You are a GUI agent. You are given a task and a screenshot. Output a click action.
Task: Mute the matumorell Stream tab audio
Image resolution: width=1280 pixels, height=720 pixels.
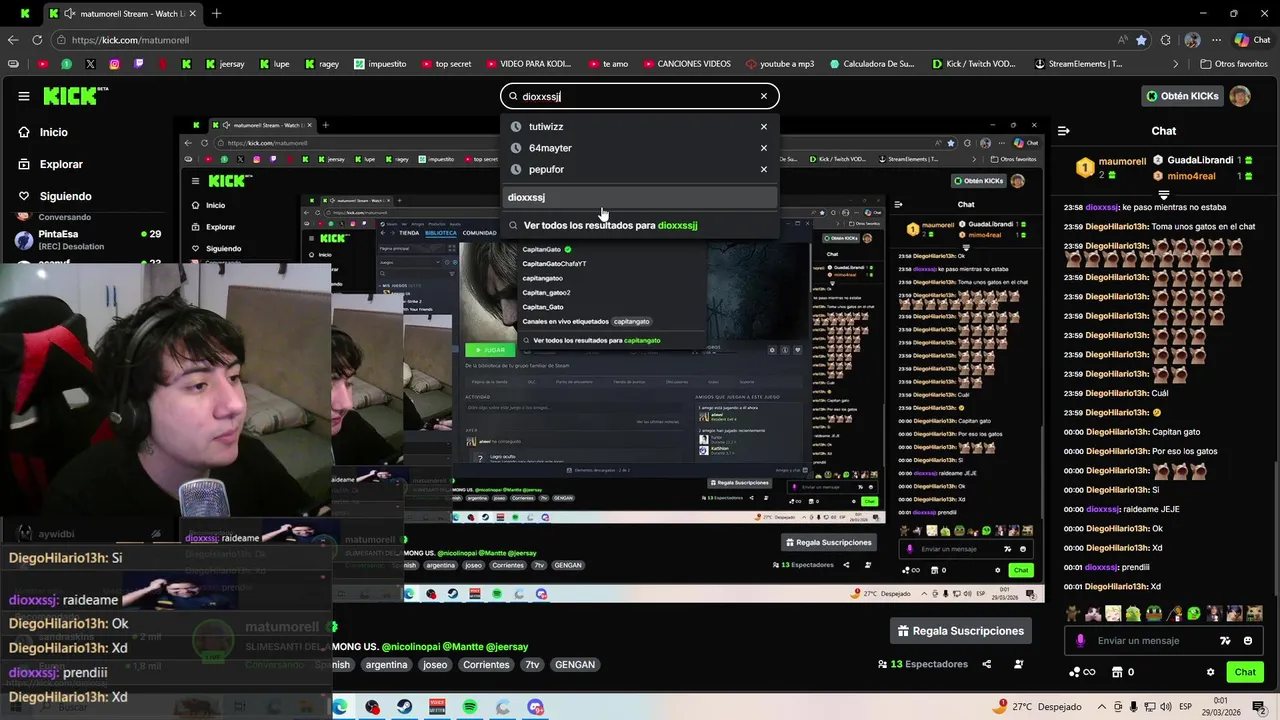(x=68, y=14)
